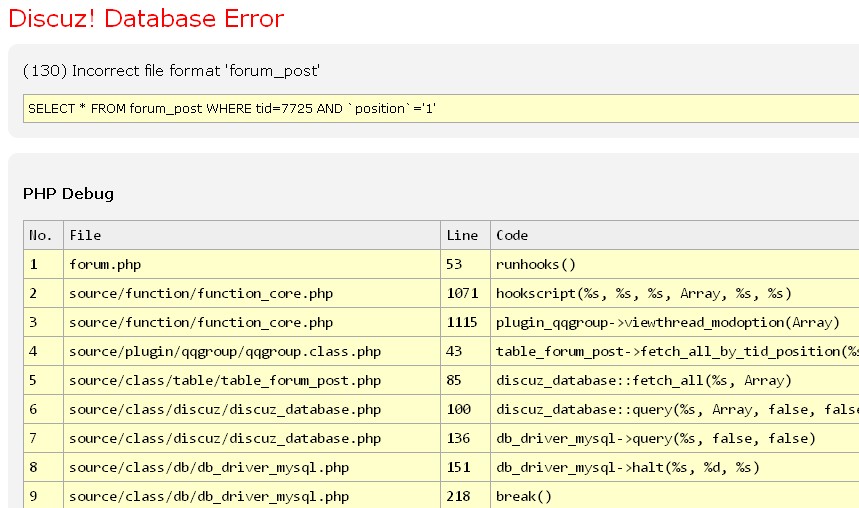The width and height of the screenshot is (859, 508).
Task: Click line number '85'
Action: [465, 380]
